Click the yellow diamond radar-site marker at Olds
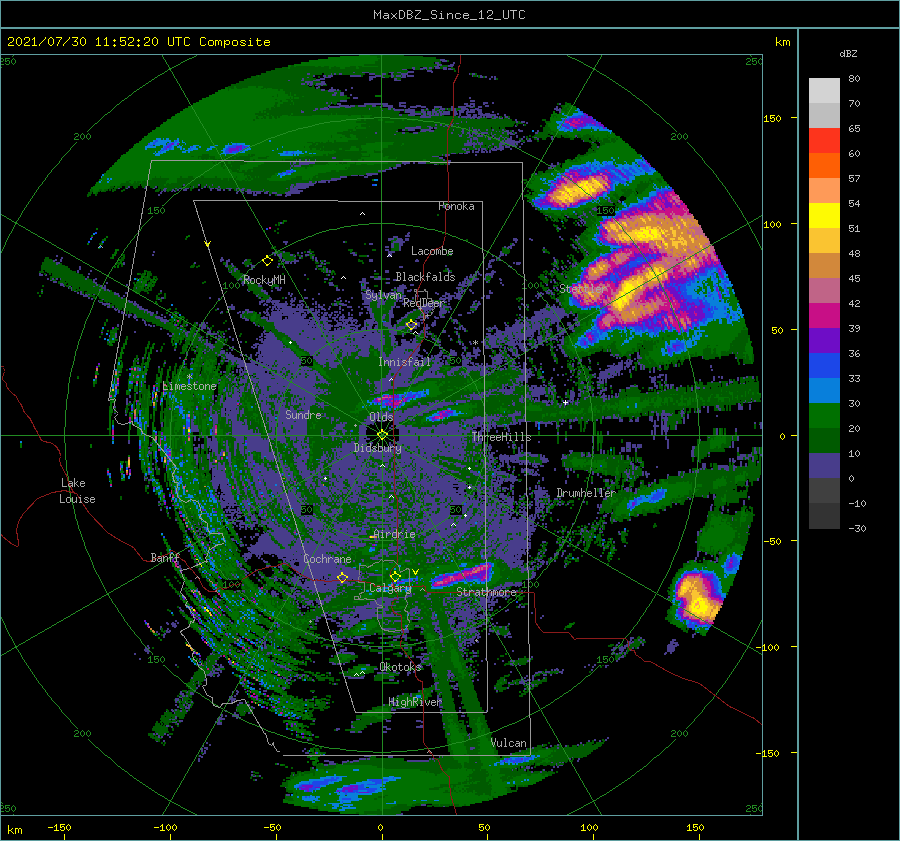The width and height of the screenshot is (900, 841). 382,435
